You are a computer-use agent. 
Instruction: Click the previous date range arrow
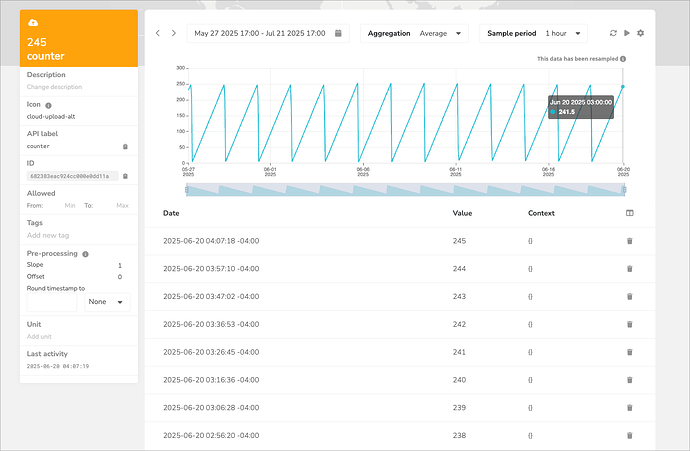pyautogui.click(x=158, y=33)
